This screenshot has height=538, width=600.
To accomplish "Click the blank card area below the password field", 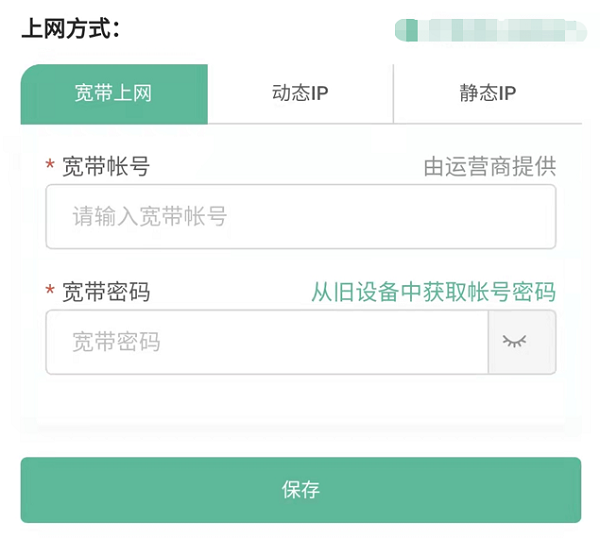I will pos(300,405).
